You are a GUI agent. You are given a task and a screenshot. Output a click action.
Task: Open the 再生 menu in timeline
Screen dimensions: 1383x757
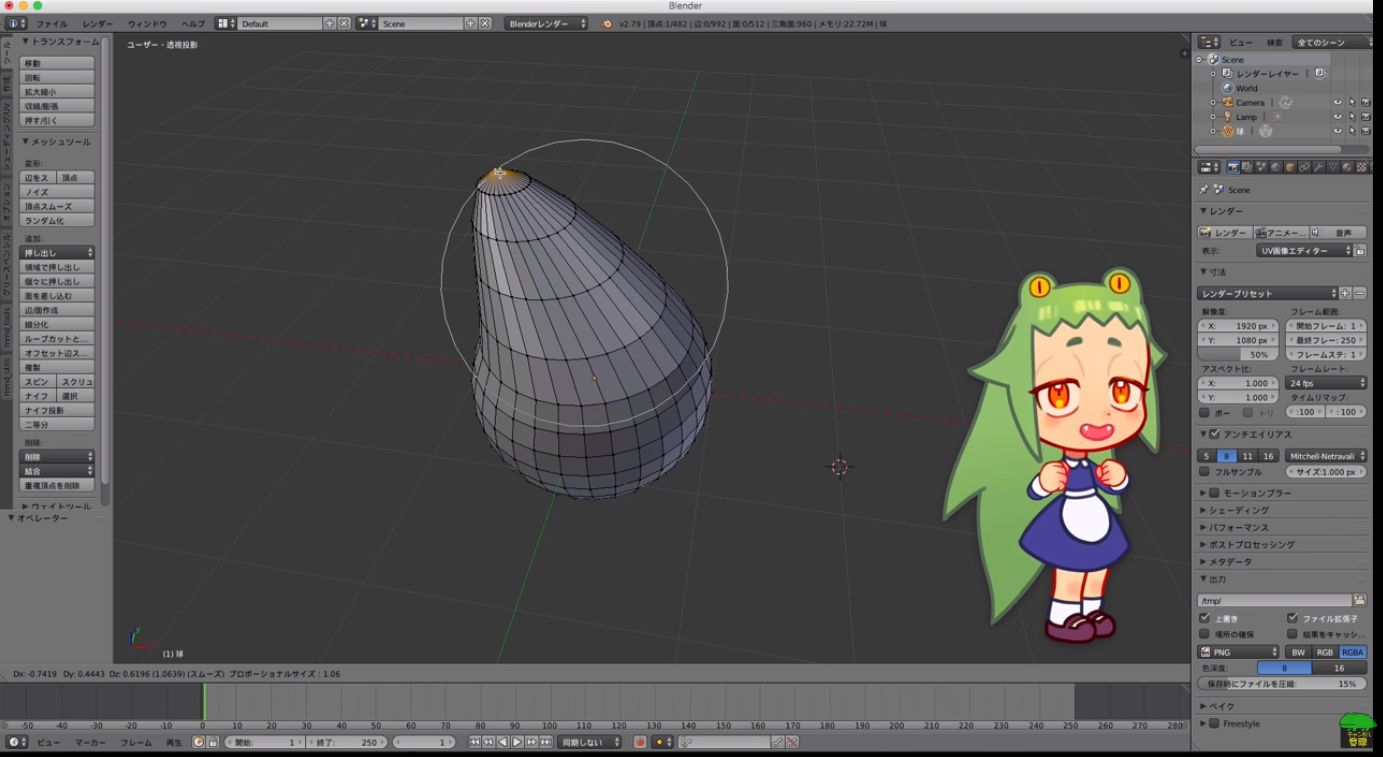point(173,742)
